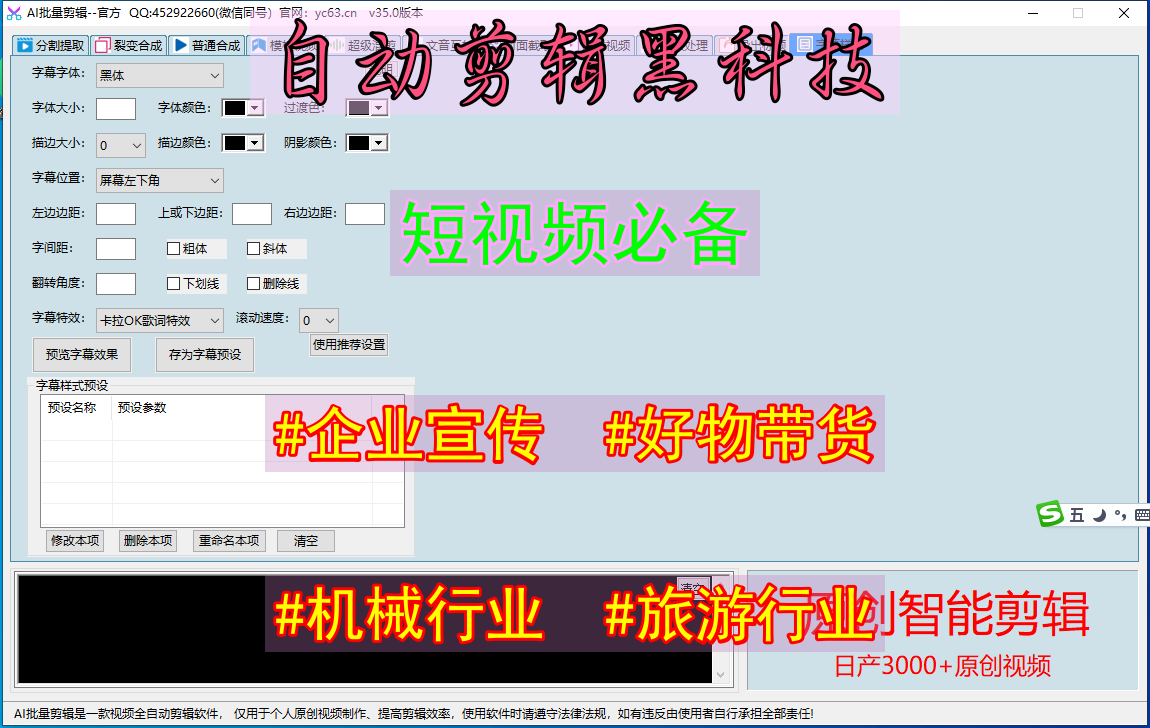Click the 字间距 input field
Viewport: 1150px width, 728px height.
coord(116,249)
